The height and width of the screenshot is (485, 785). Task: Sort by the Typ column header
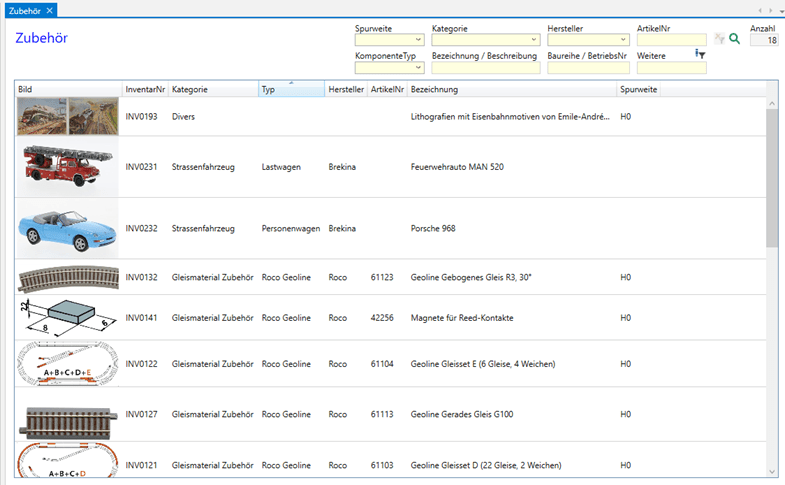point(290,90)
